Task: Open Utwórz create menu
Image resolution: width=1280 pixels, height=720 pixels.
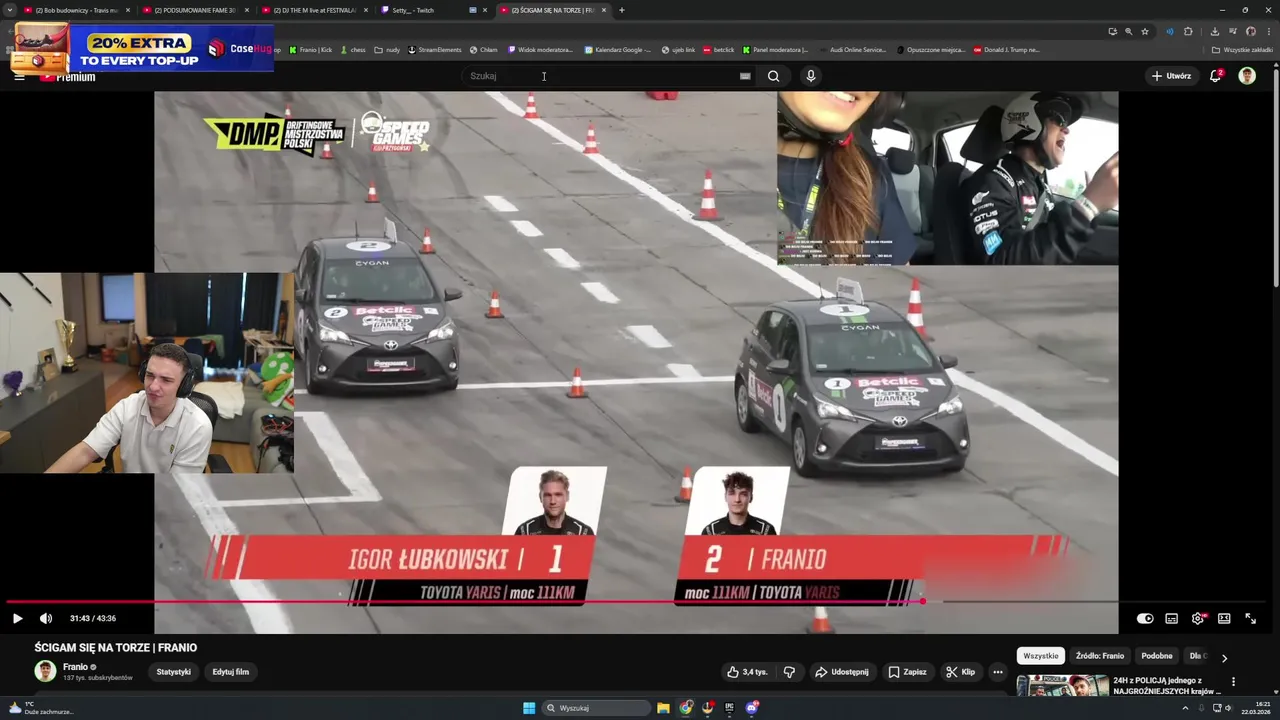Action: tap(1171, 76)
